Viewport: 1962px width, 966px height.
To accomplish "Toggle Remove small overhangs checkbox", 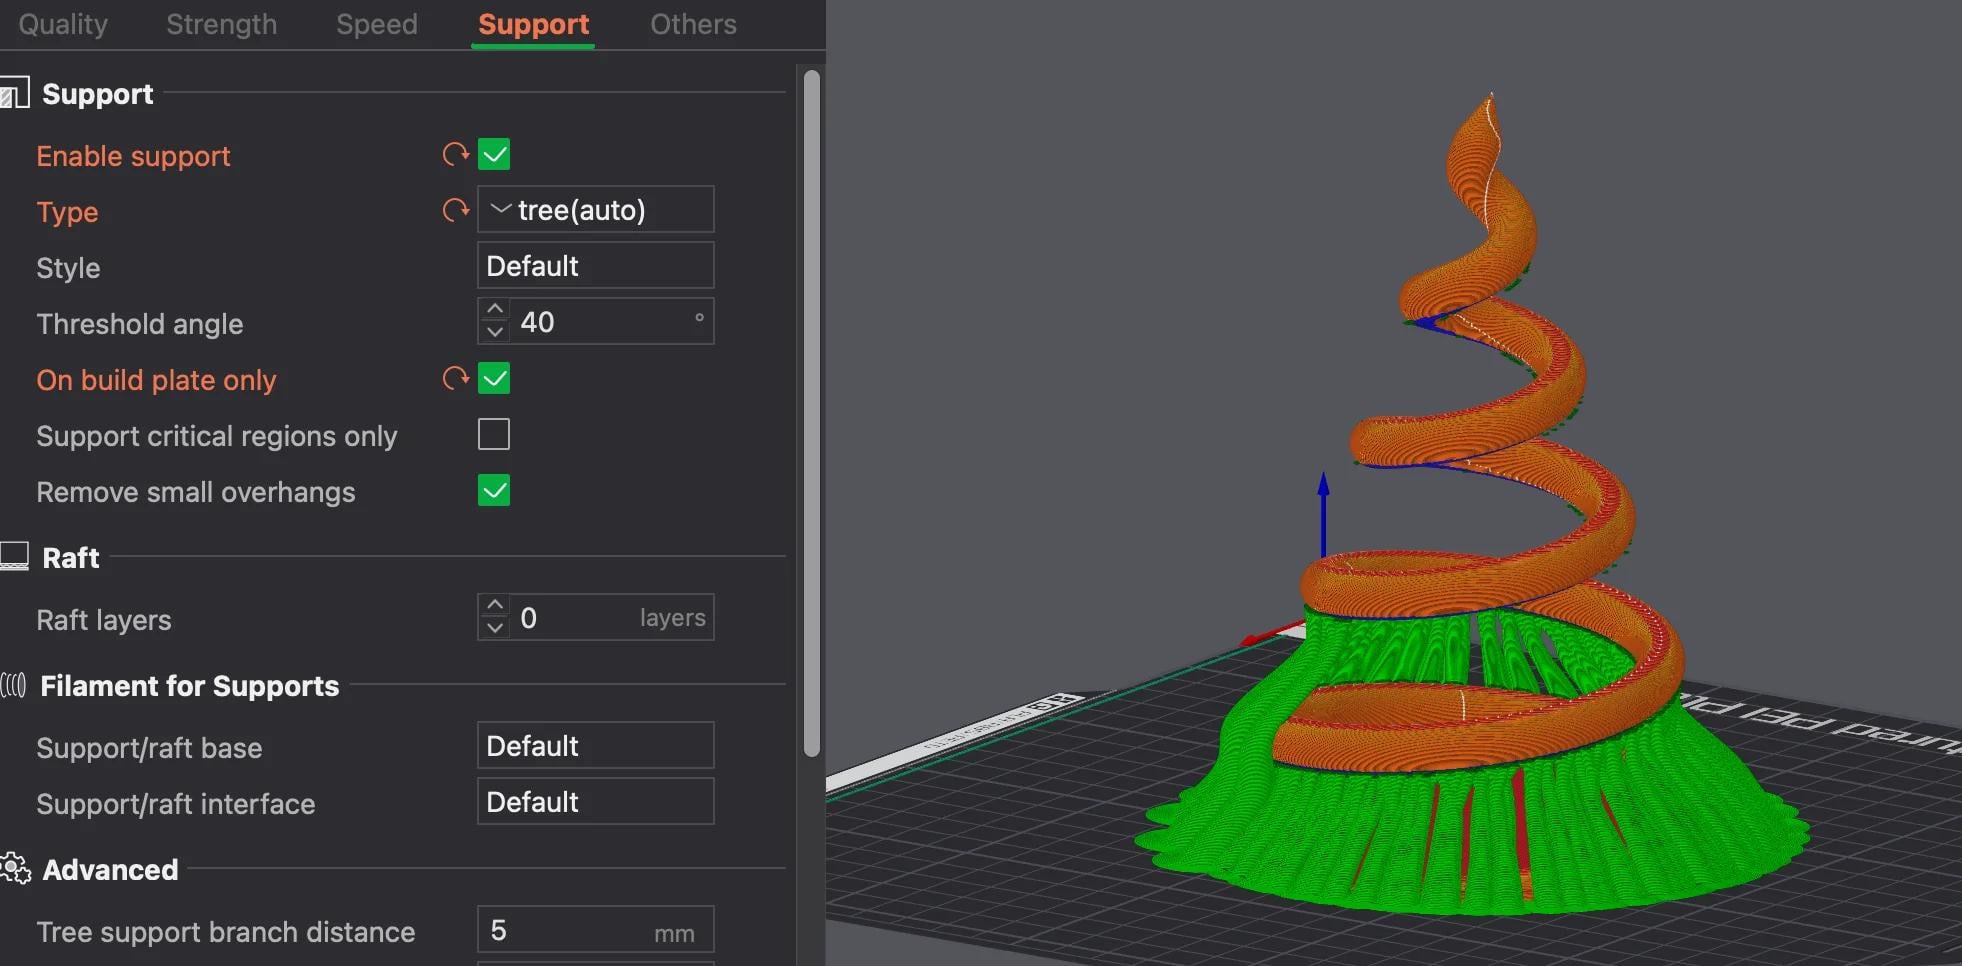I will 494,491.
